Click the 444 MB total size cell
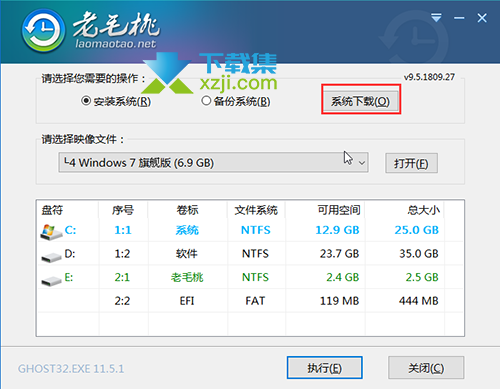Image resolution: width=500 pixels, height=389 pixels. (419, 301)
